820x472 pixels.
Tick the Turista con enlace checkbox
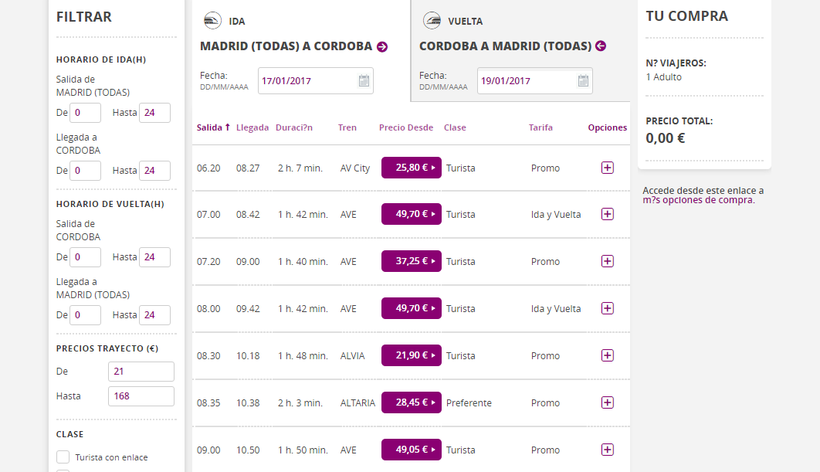coord(63,457)
